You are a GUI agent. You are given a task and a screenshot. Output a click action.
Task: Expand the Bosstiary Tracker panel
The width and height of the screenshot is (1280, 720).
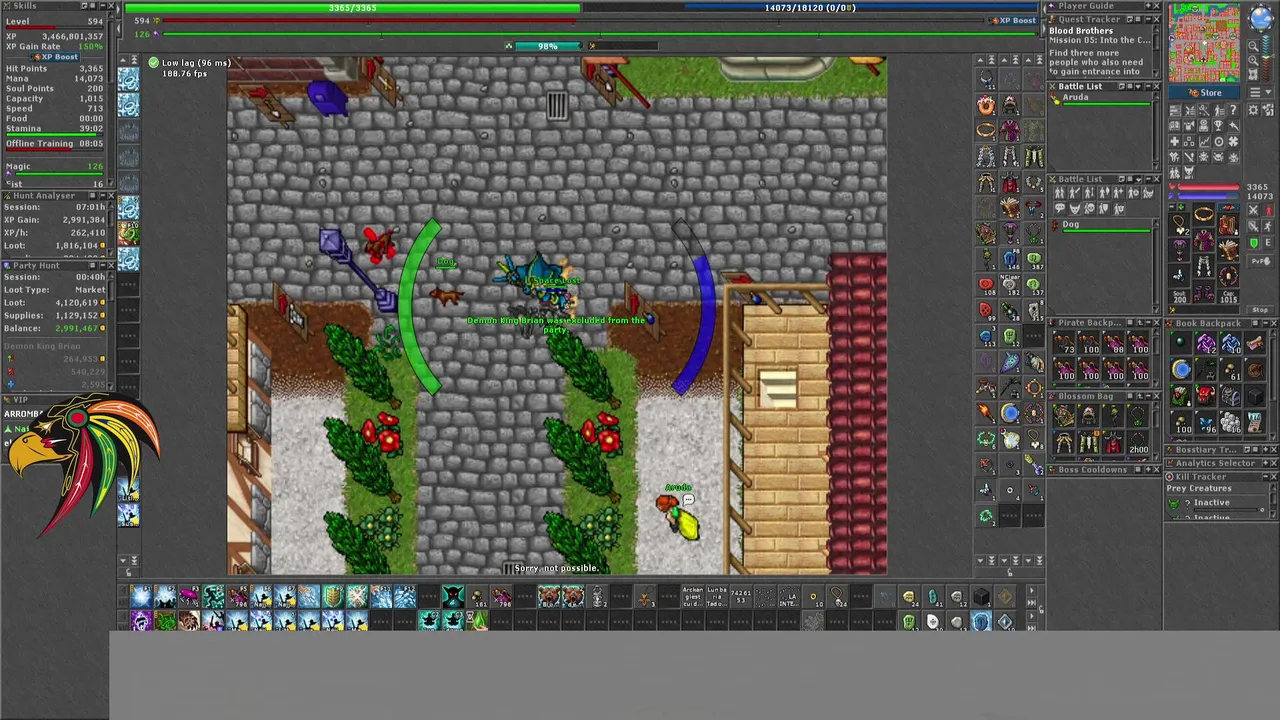pos(1266,450)
